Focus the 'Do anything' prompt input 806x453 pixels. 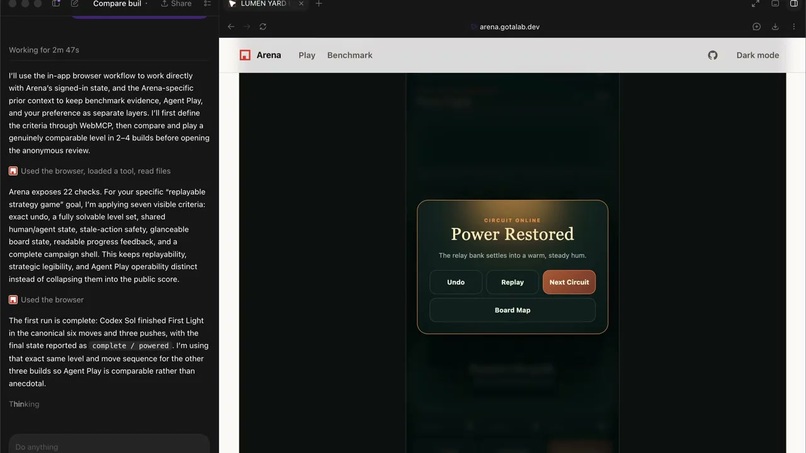(109, 445)
